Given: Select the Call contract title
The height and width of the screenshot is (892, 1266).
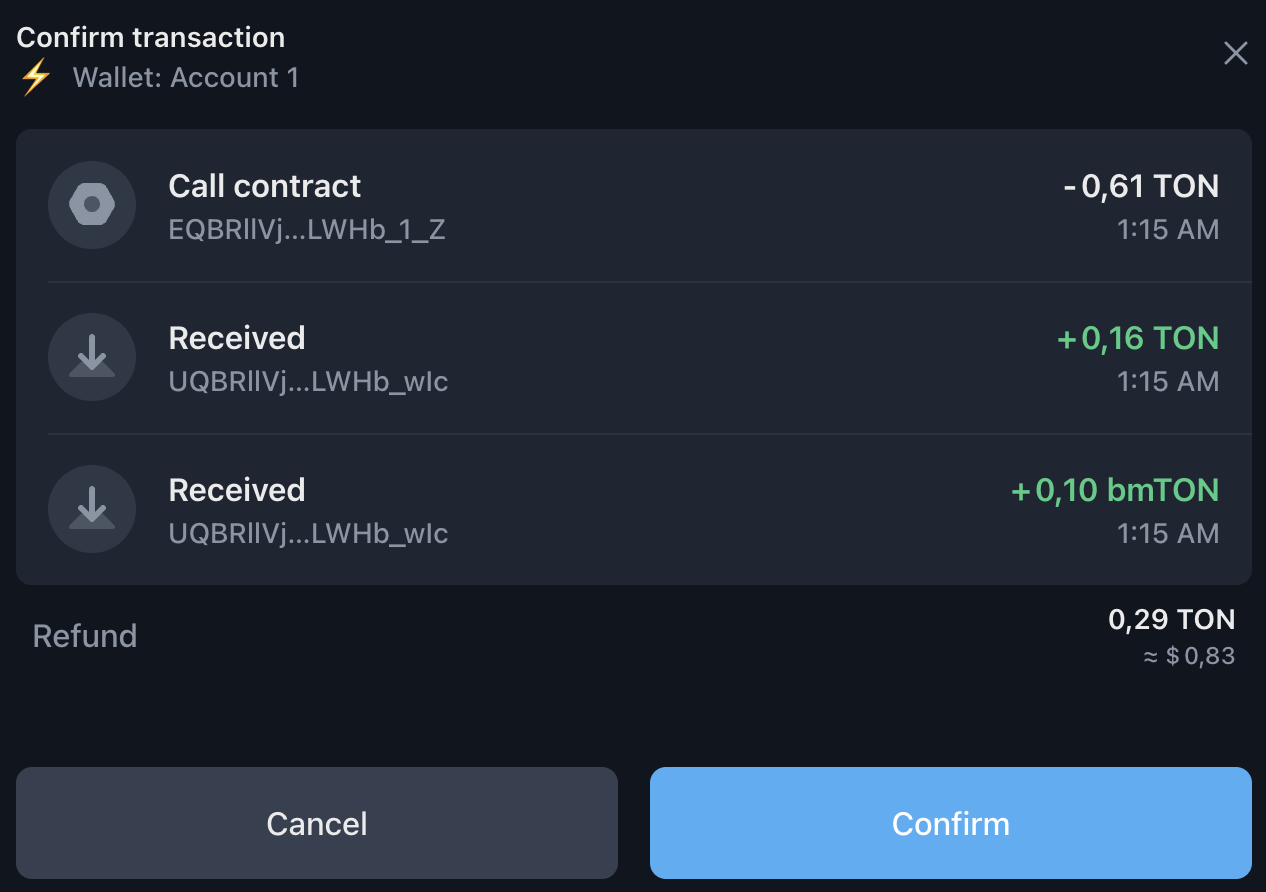Looking at the screenshot, I should coord(264,186).
